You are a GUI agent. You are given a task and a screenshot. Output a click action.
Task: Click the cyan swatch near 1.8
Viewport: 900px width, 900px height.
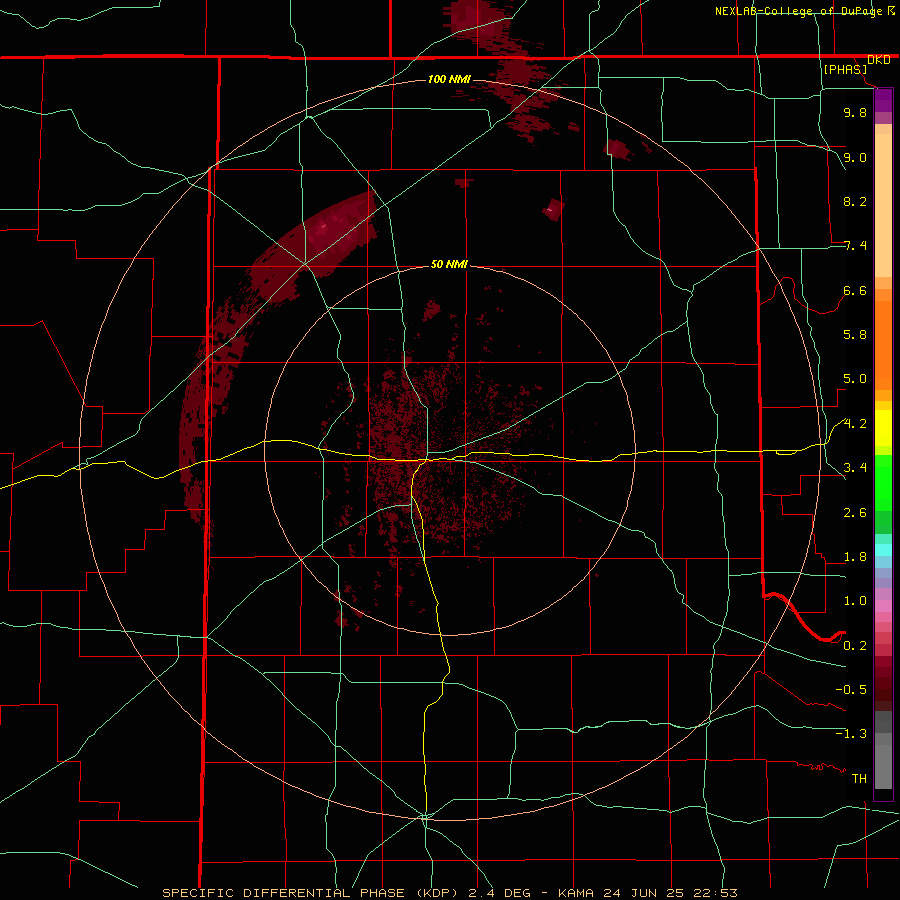(x=883, y=550)
